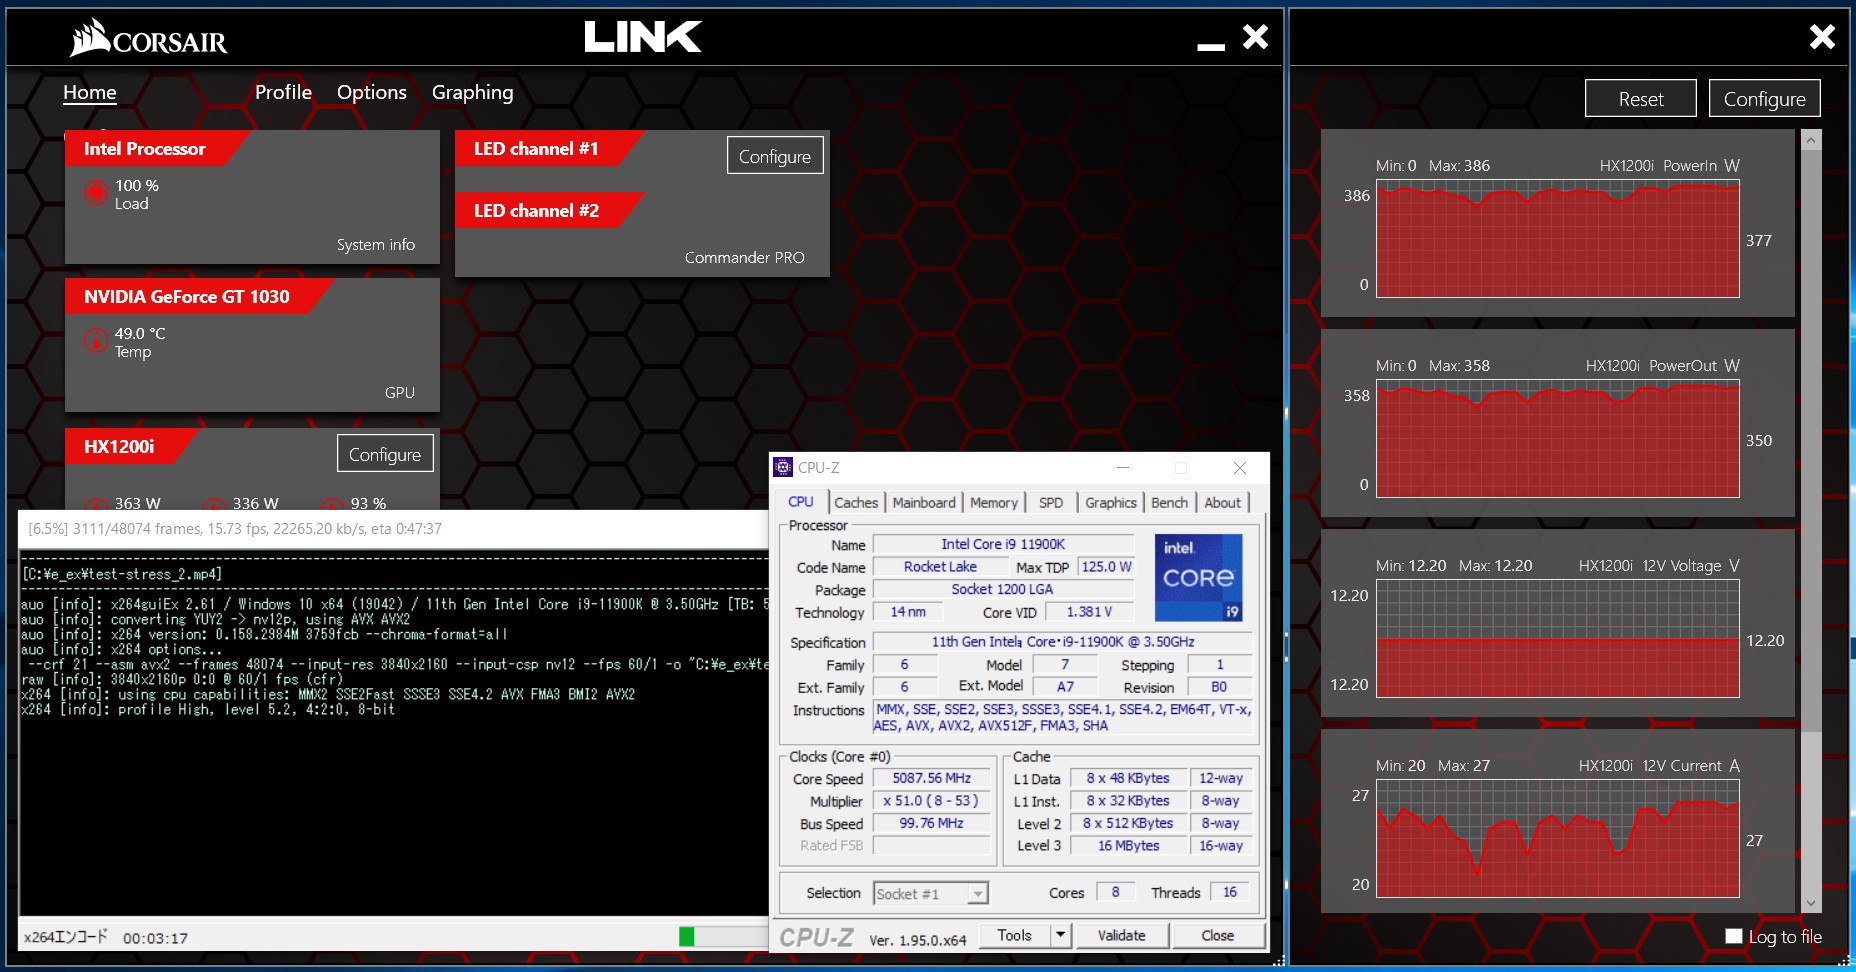The image size is (1856, 972).
Task: Click the Code Name value Rocket Lake
Action: 940,566
